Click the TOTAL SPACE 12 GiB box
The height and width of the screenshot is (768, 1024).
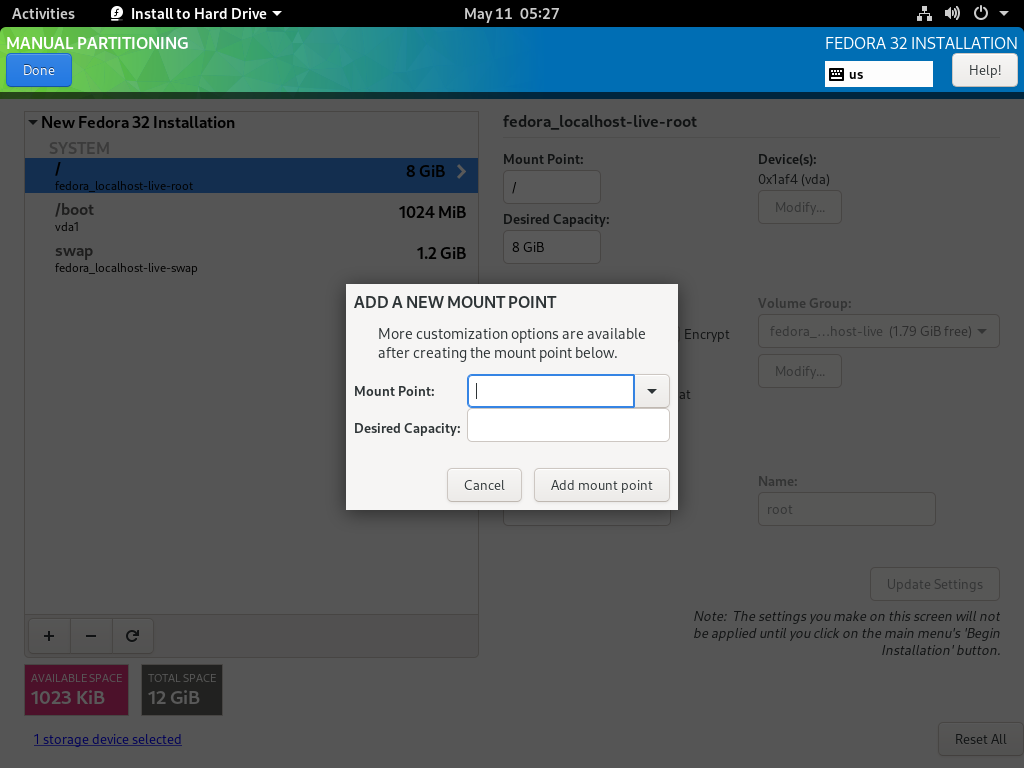pyautogui.click(x=182, y=690)
